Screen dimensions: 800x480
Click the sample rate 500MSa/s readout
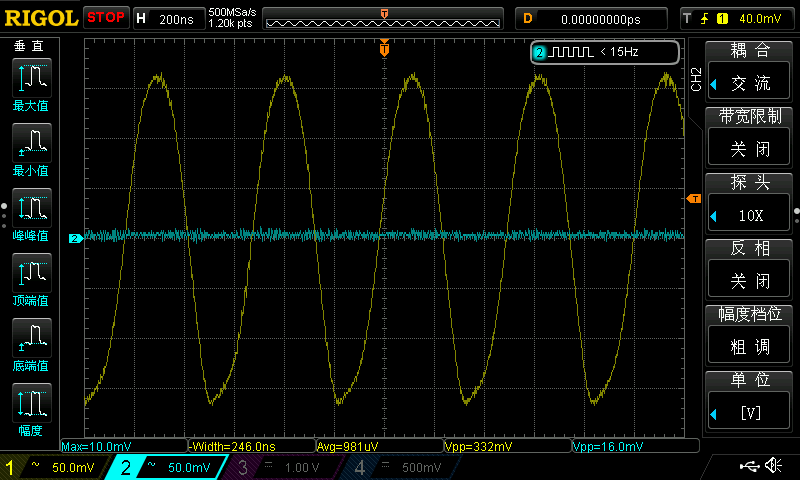point(232,12)
